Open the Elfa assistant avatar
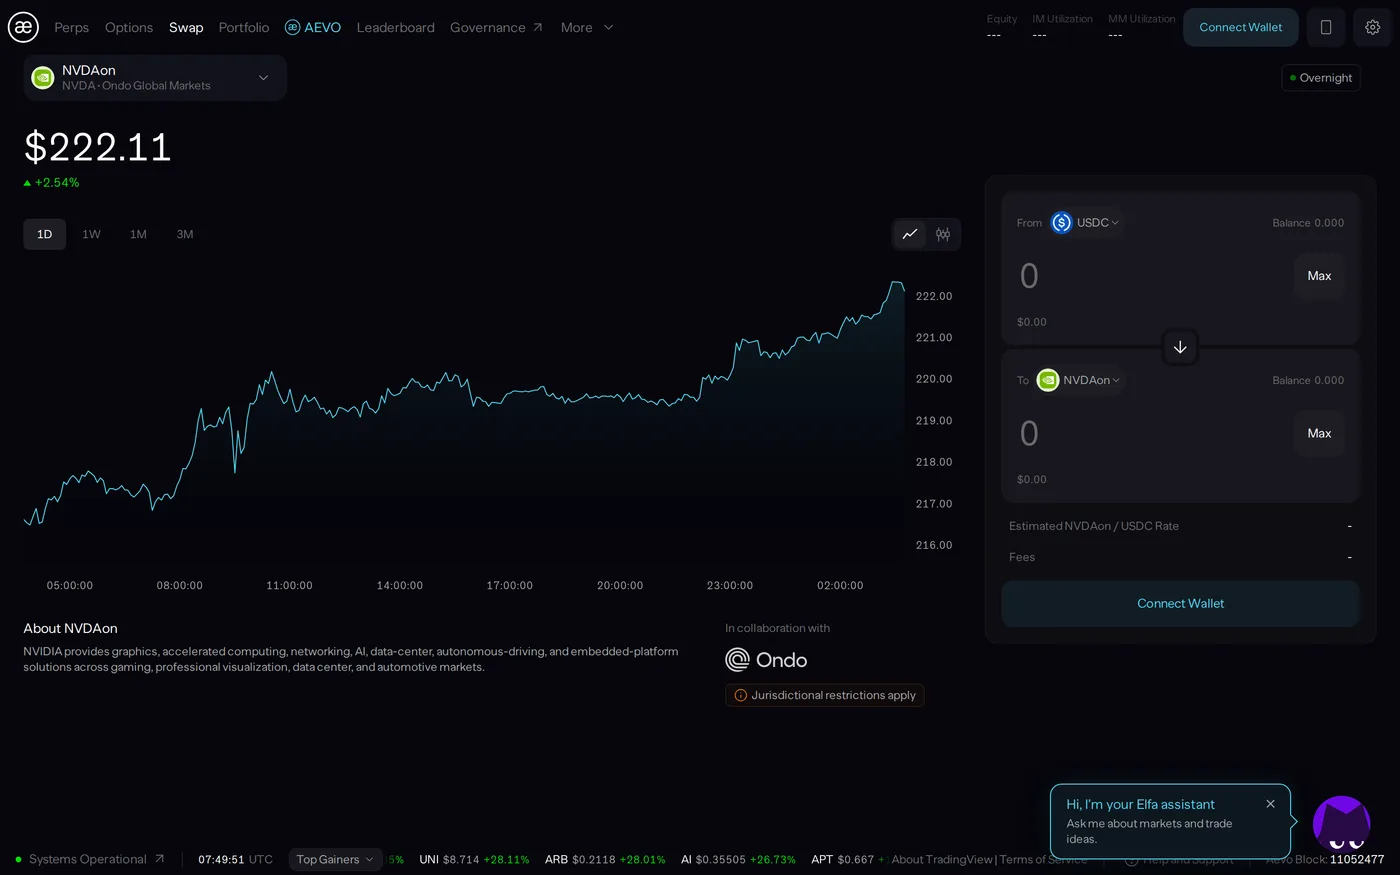 tap(1341, 823)
